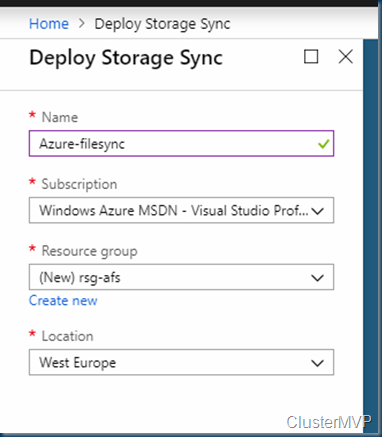Go to the Home breadcrumb link

tap(49, 24)
